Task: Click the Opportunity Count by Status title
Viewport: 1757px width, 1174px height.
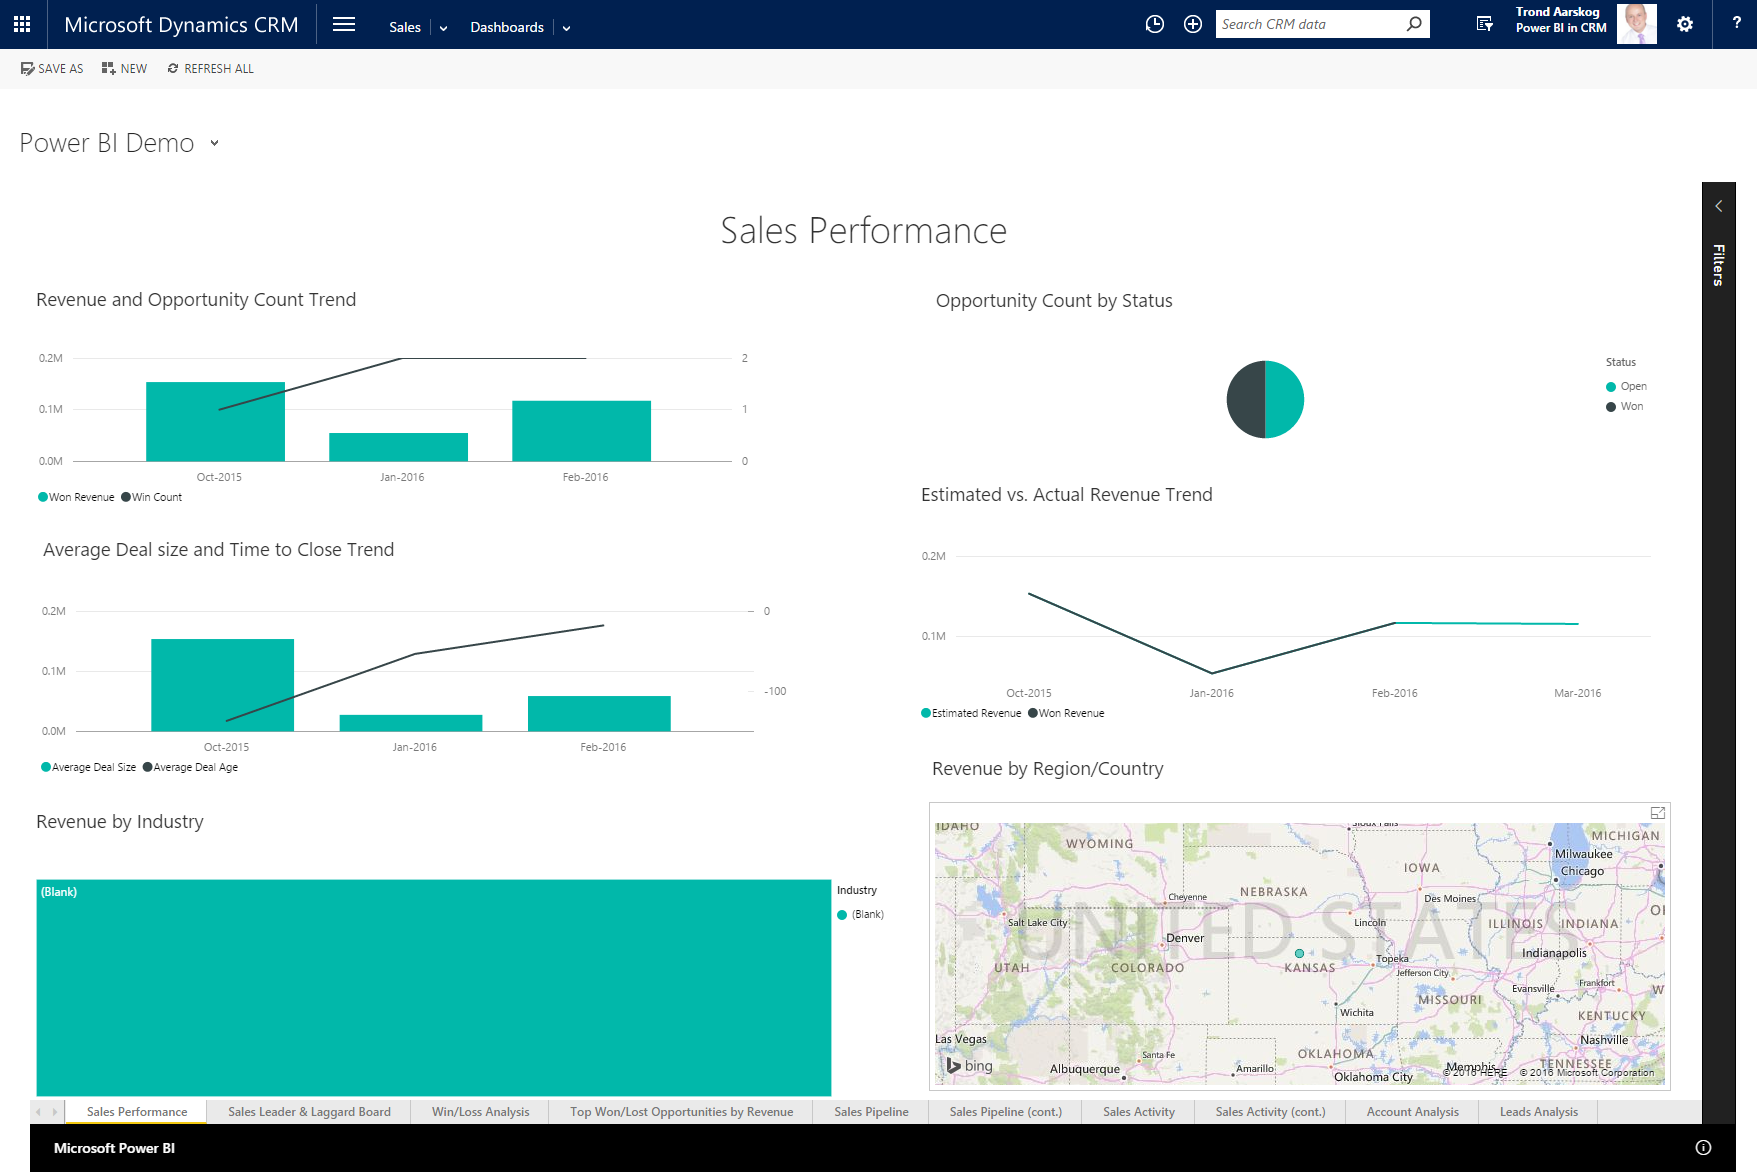Action: pyautogui.click(x=1054, y=301)
